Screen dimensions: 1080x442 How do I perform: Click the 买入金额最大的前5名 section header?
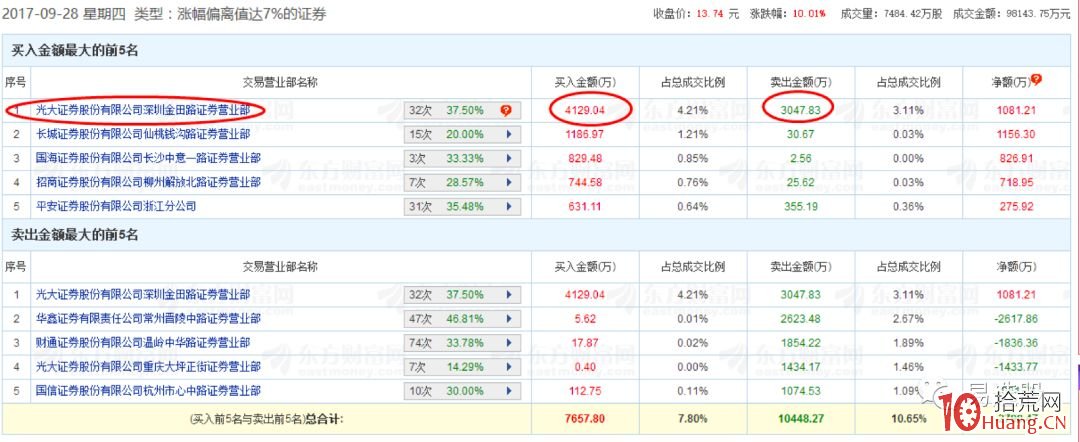click(75, 50)
